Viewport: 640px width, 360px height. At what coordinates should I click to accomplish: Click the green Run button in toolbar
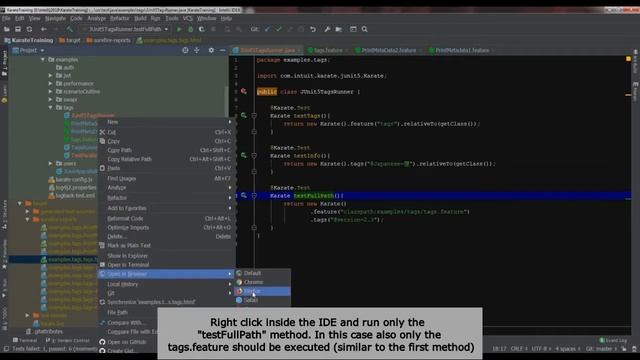(179, 29)
